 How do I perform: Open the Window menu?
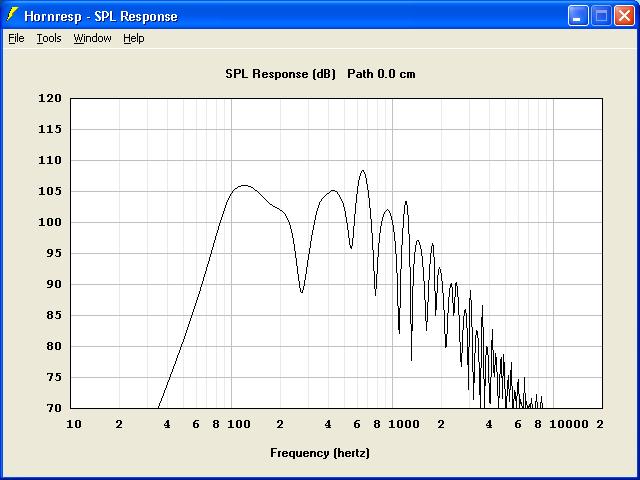click(x=92, y=38)
